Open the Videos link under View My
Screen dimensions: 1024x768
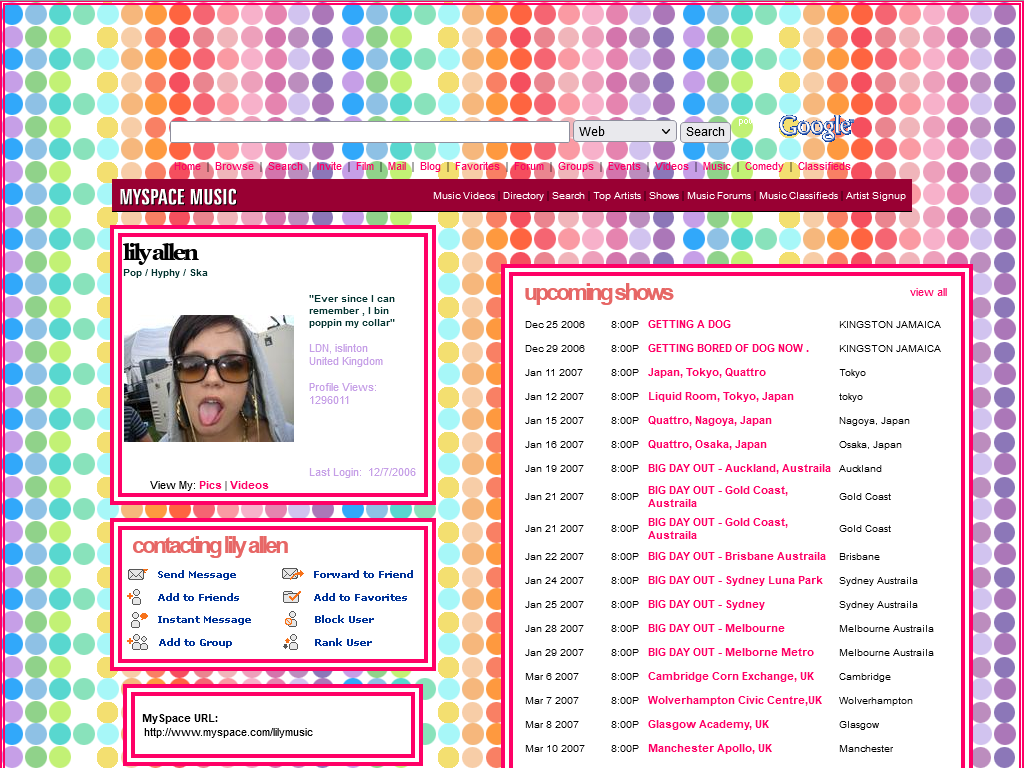click(x=249, y=485)
